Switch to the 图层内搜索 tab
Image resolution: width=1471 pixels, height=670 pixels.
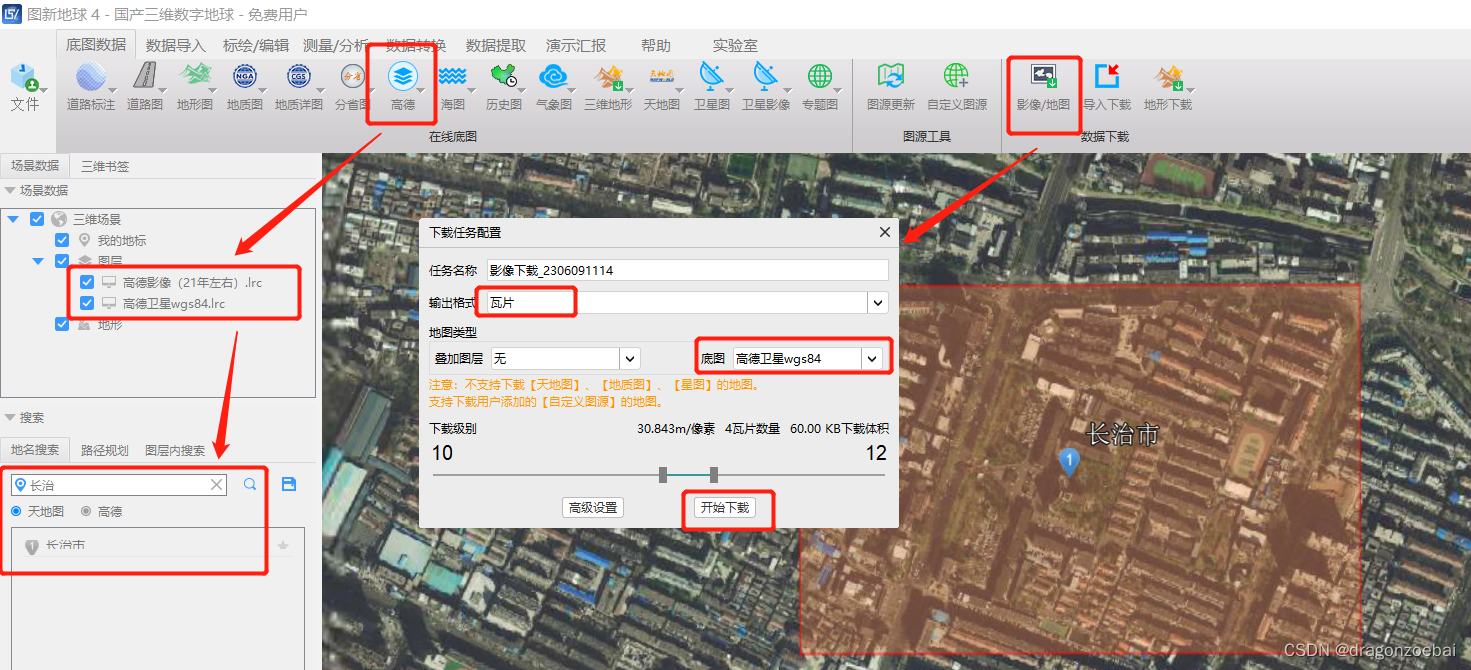click(x=175, y=450)
